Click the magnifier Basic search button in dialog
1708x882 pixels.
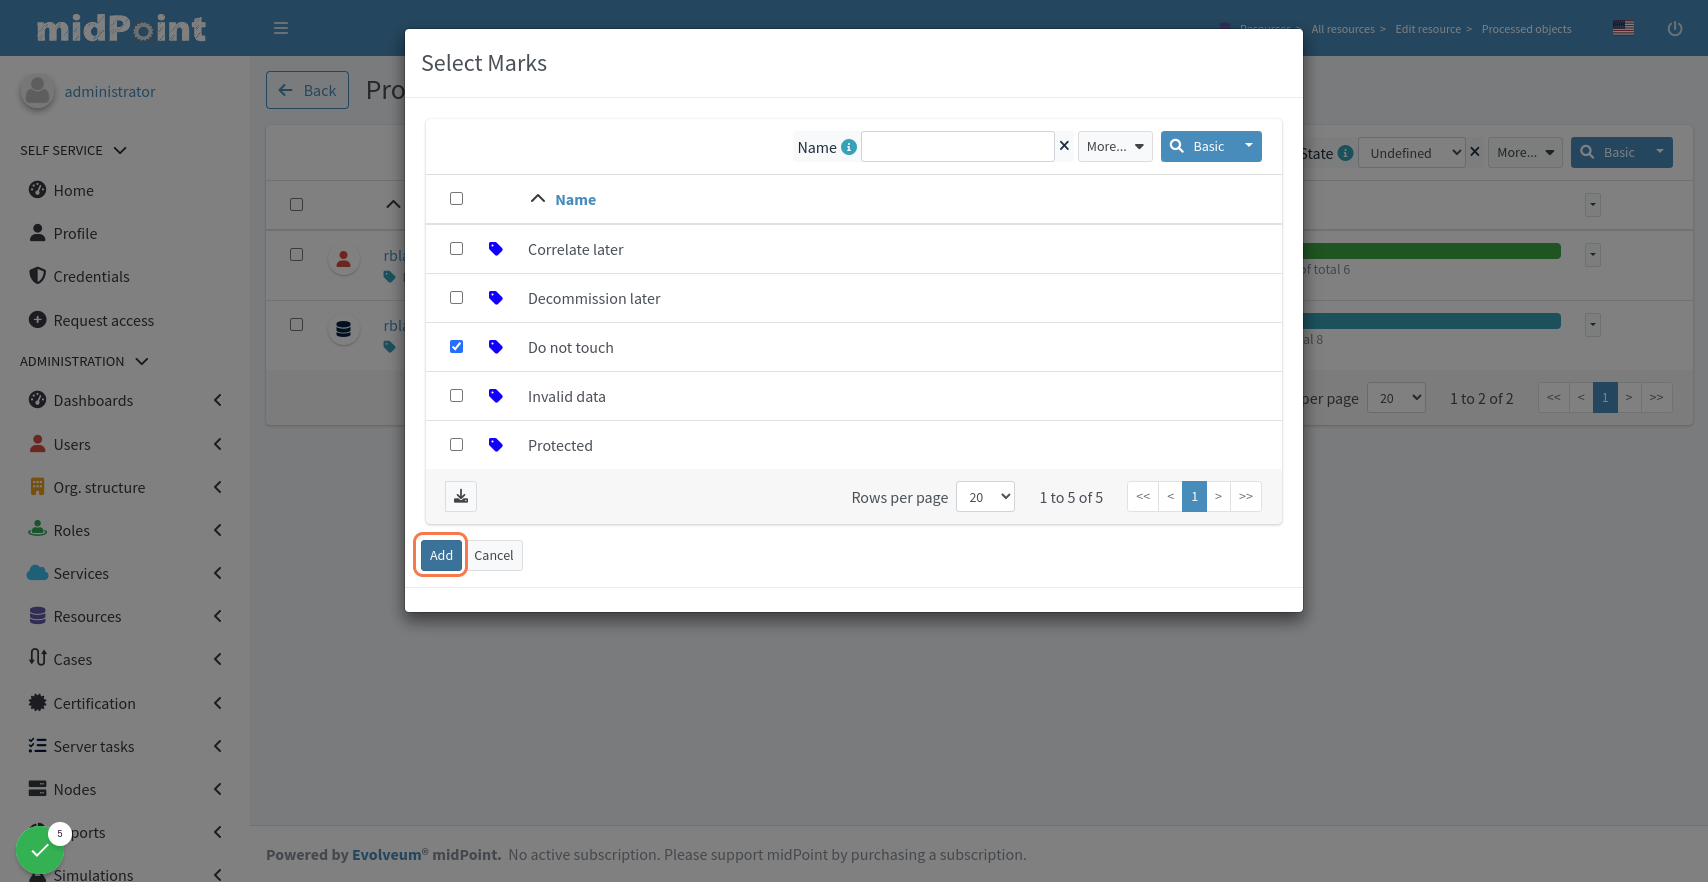pos(1198,146)
